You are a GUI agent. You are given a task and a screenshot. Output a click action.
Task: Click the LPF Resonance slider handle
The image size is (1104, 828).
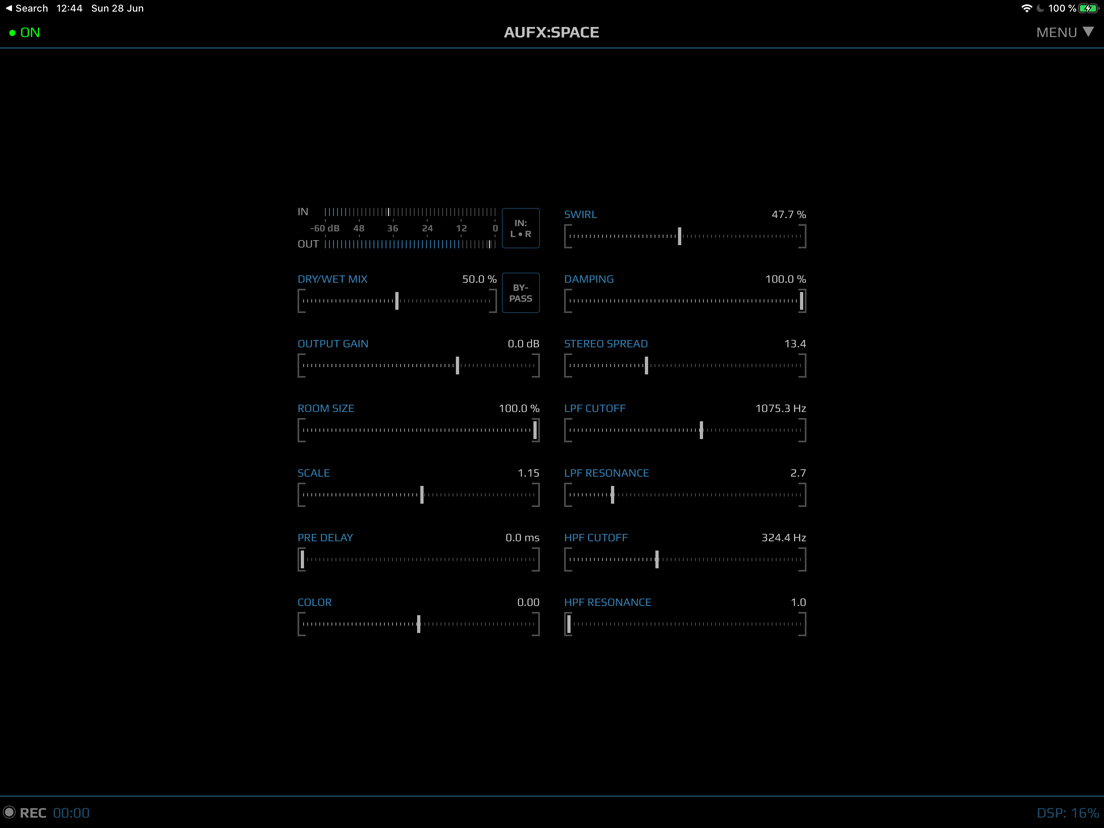point(613,495)
